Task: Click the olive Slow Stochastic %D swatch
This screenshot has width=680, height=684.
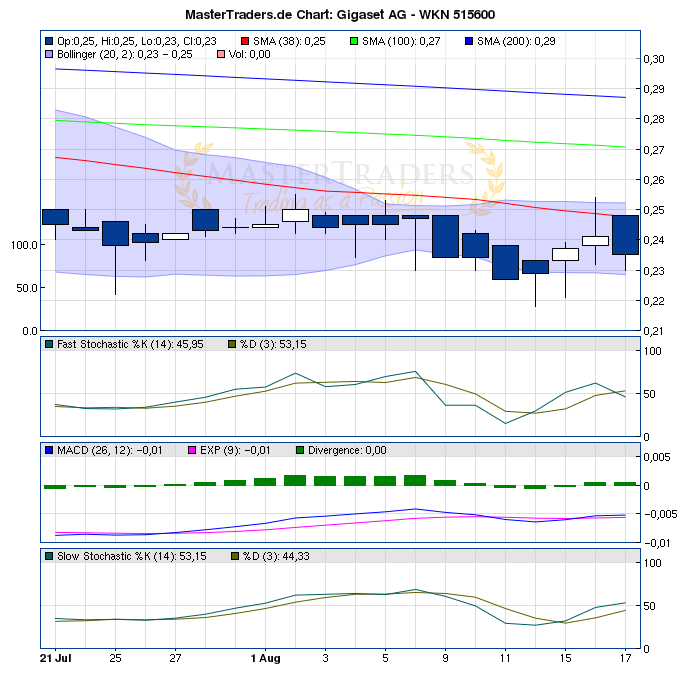Action: click(x=235, y=556)
